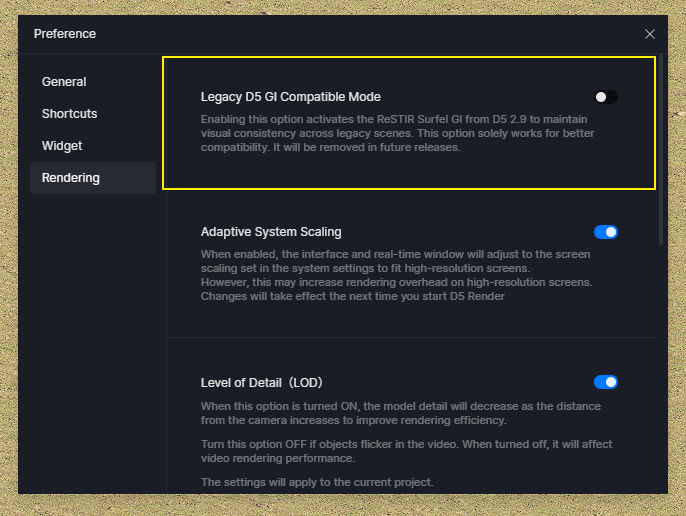The width and height of the screenshot is (686, 516).
Task: Click the model detail decrease description
Action: click(401, 413)
